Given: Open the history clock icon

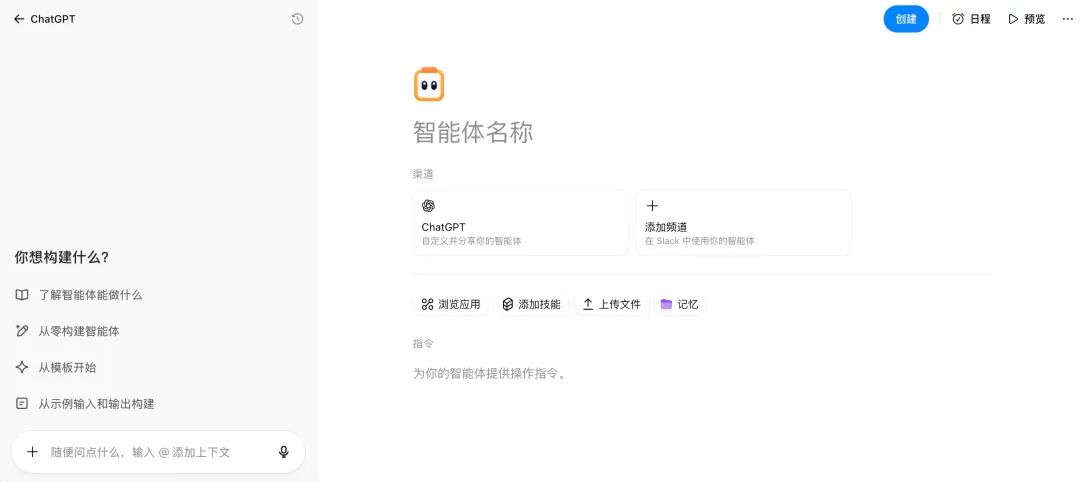Looking at the screenshot, I should pos(298,19).
